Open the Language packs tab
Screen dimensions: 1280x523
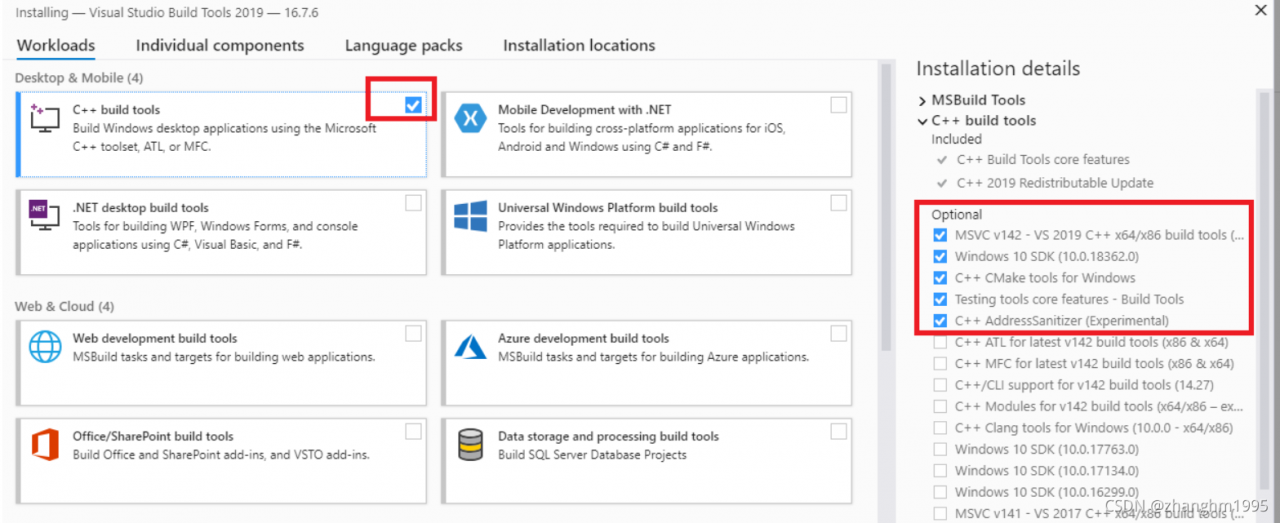pos(403,46)
